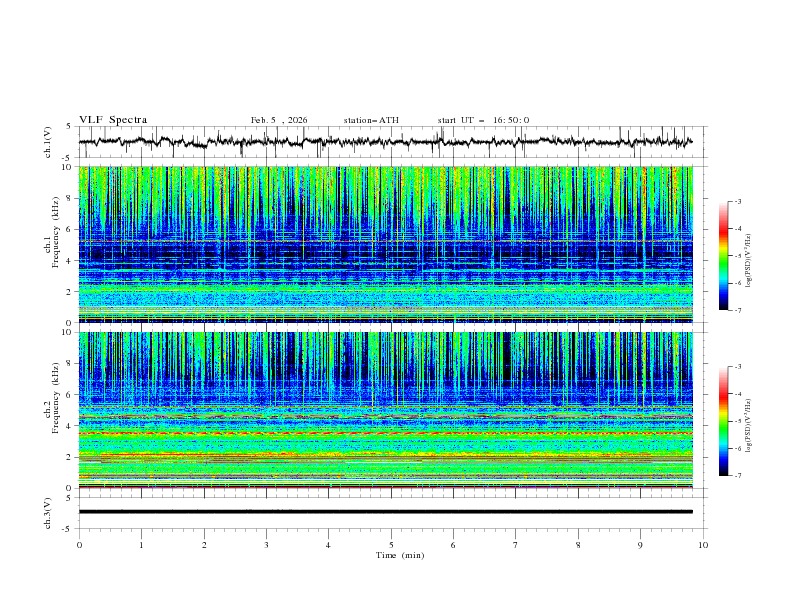Select the "station=ATH" header label
The height and width of the screenshot is (612, 792).
[x=371, y=120]
